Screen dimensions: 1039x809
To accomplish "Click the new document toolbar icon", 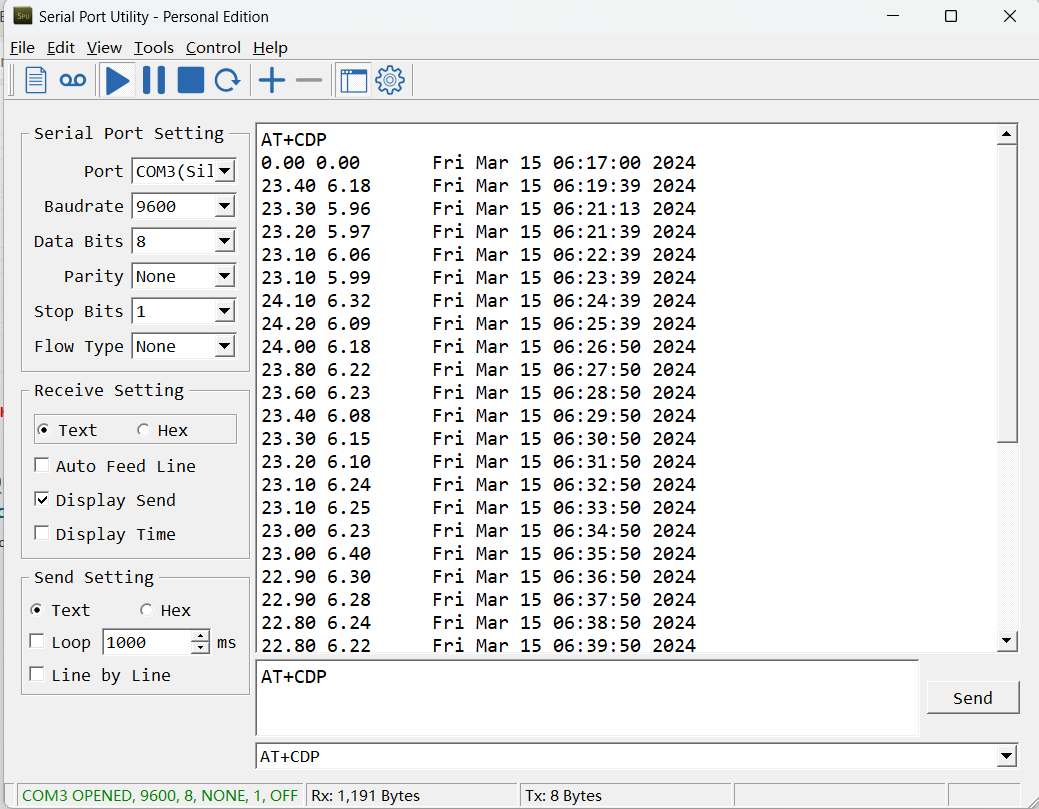I will (36, 80).
